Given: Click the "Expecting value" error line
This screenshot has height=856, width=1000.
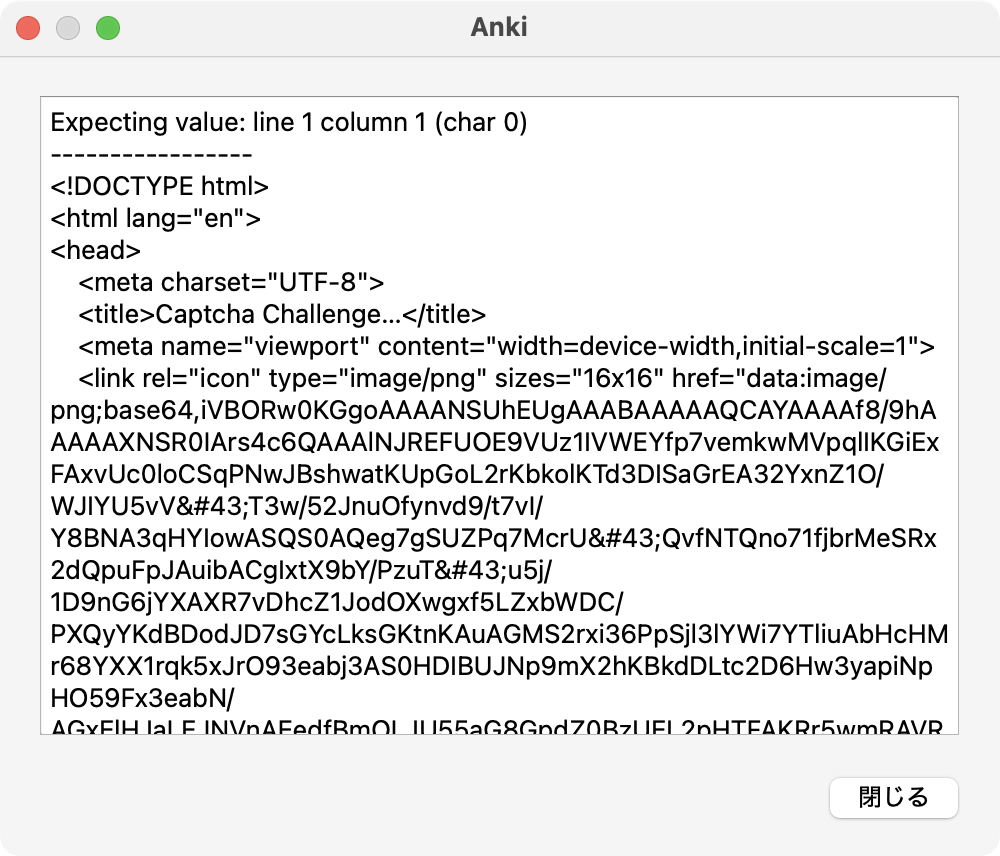Looking at the screenshot, I should [x=288, y=123].
